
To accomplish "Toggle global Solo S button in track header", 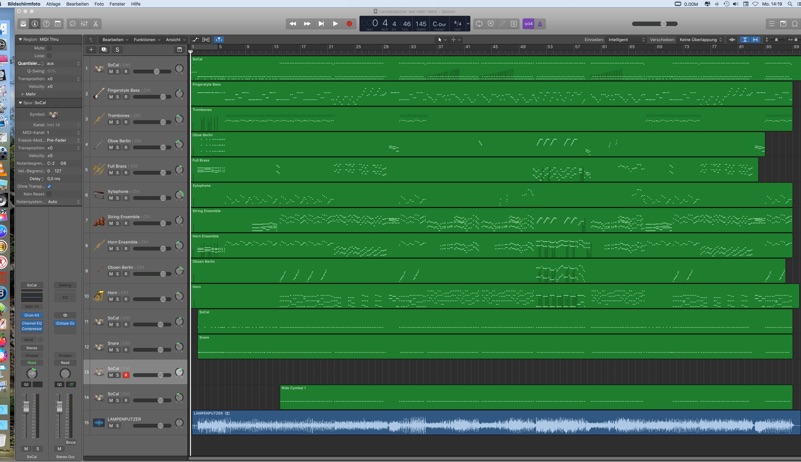I will pos(117,50).
